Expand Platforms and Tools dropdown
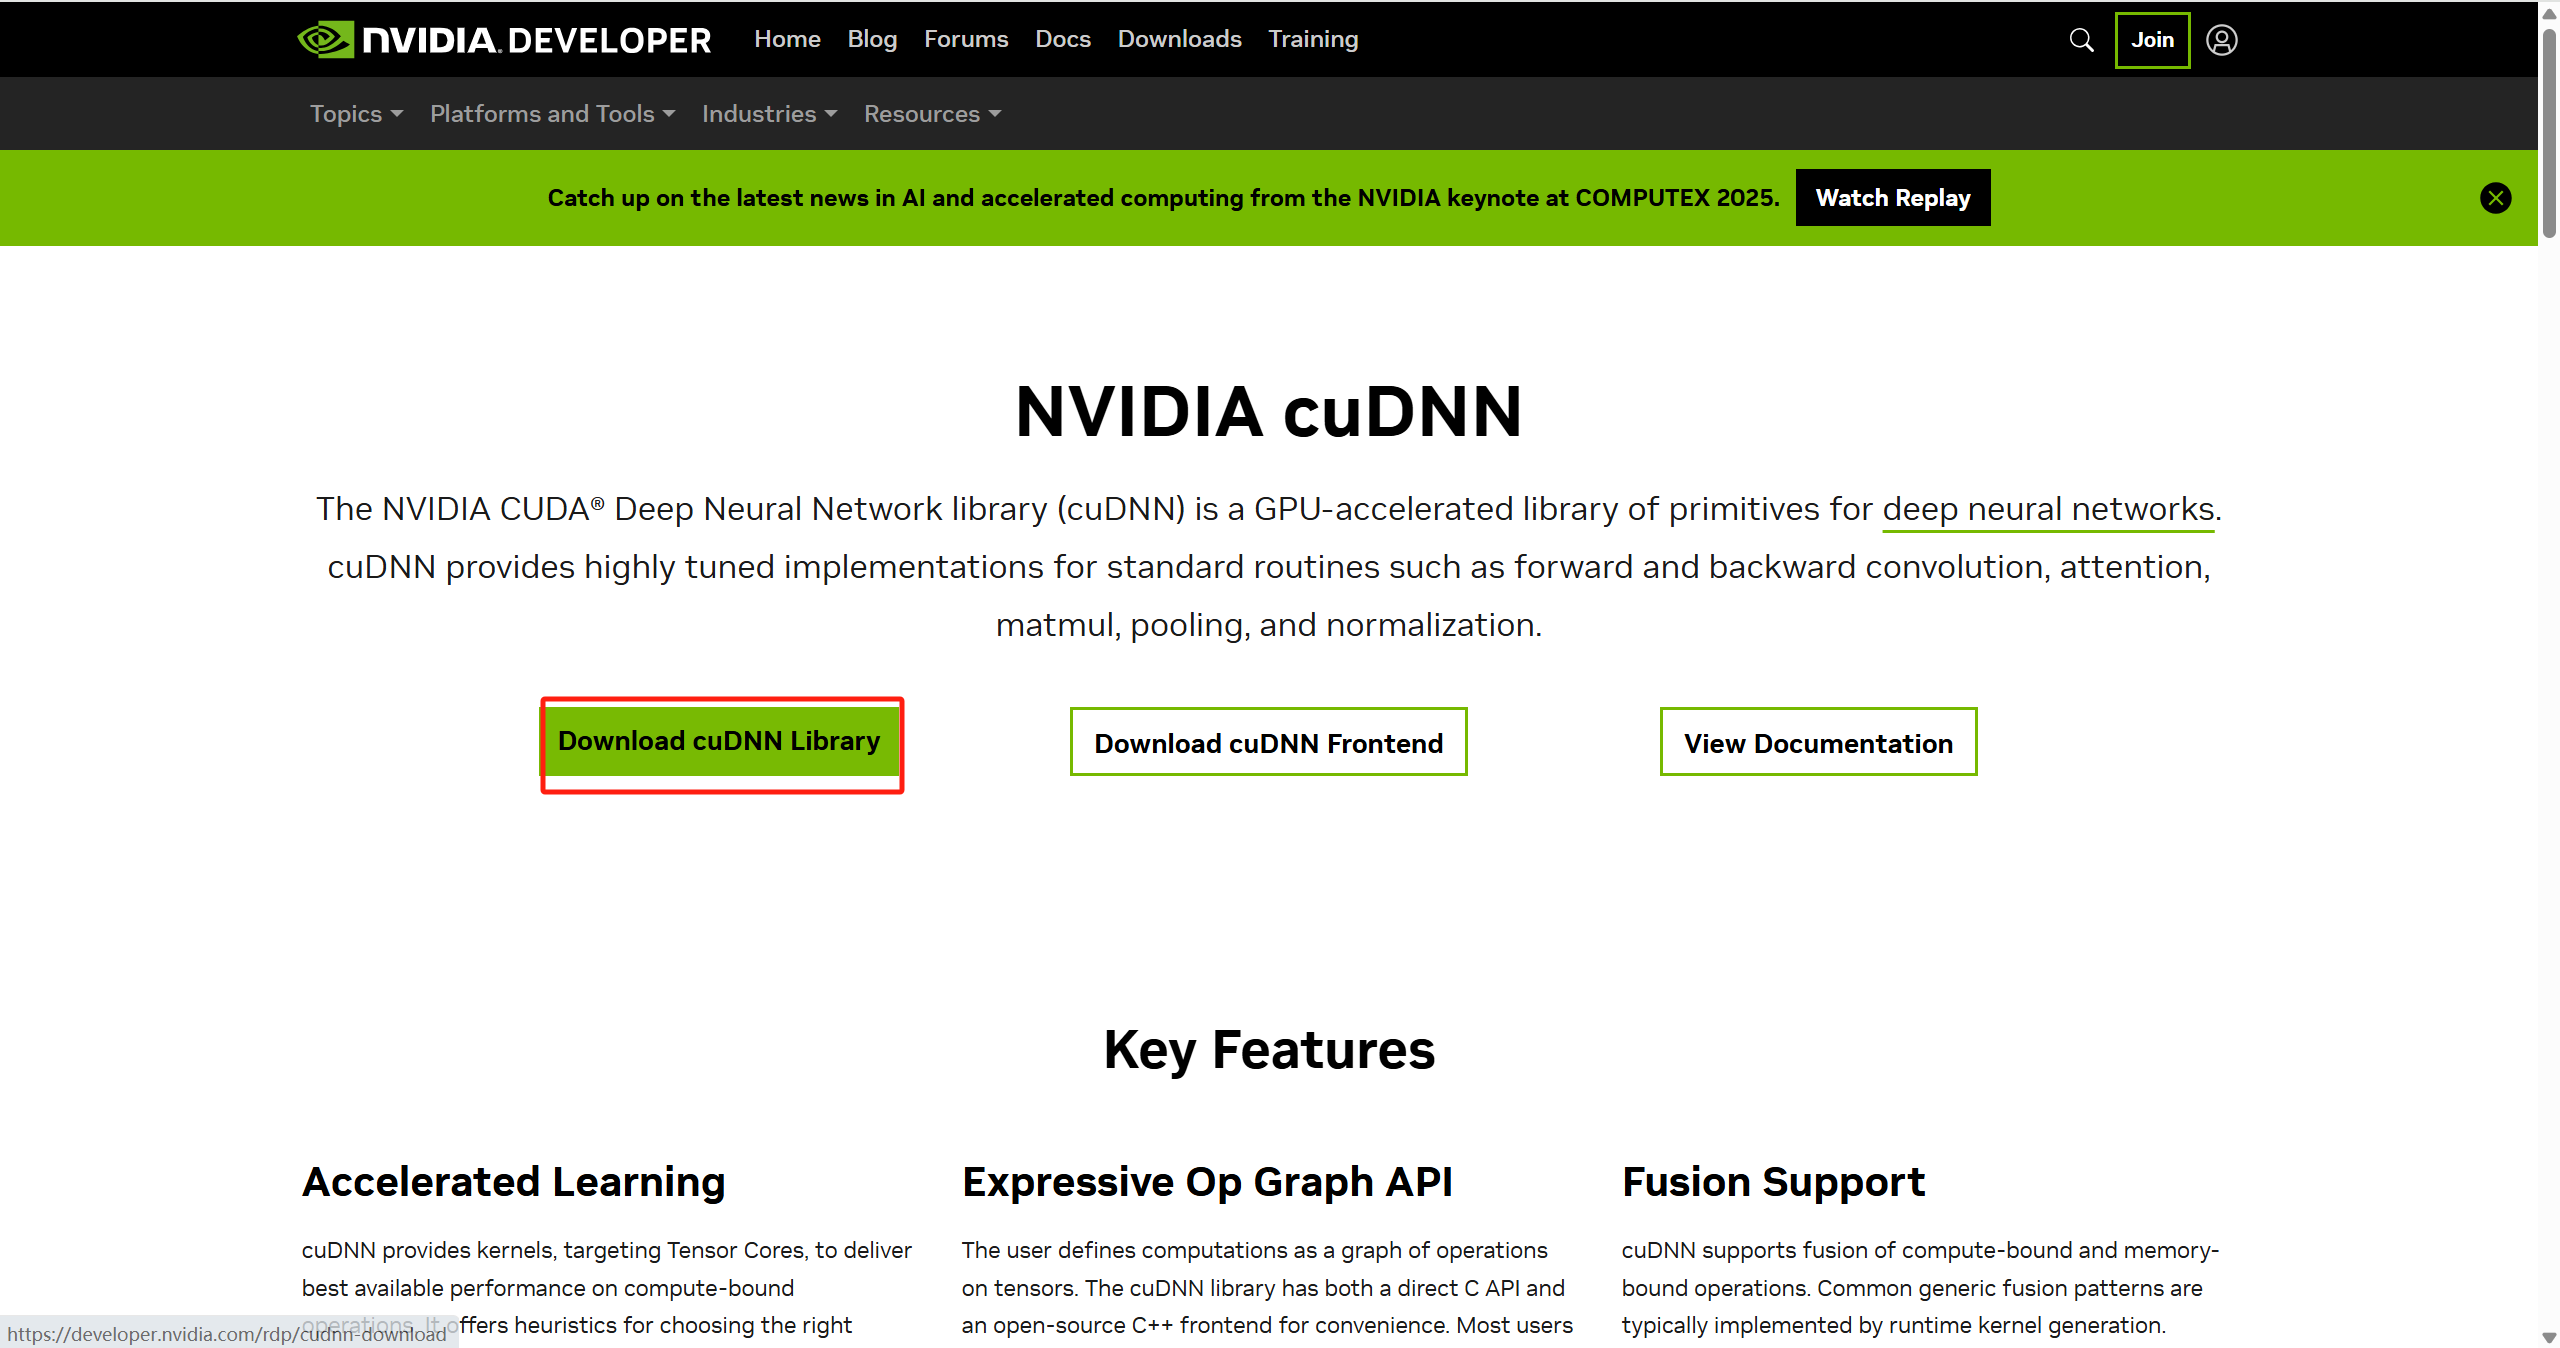The width and height of the screenshot is (2560, 1348). point(552,114)
